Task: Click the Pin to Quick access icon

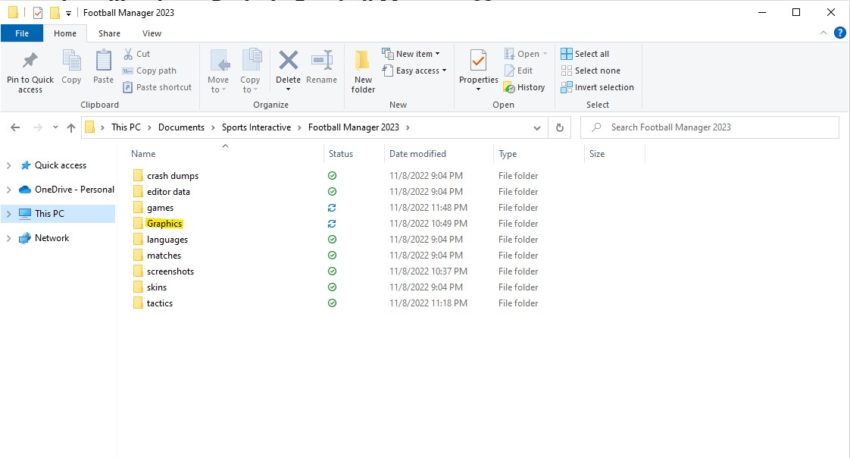Action: point(30,61)
